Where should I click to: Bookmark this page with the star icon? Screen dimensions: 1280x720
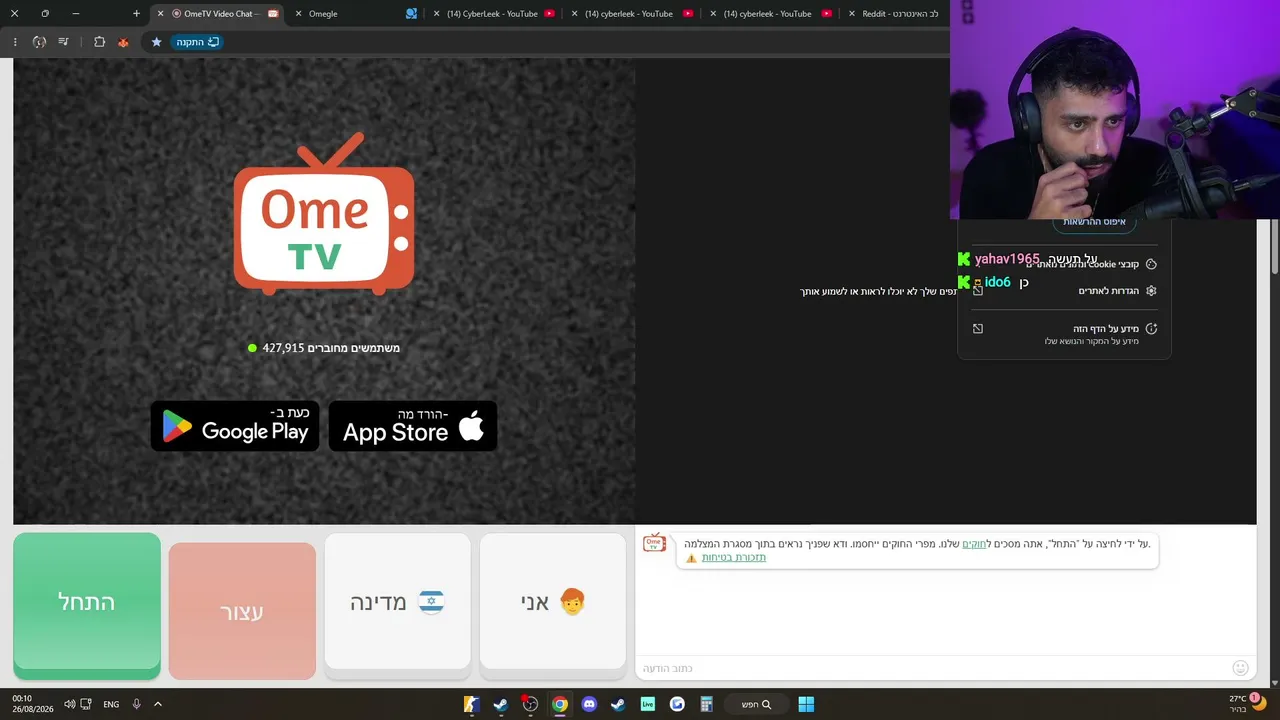pos(156,42)
